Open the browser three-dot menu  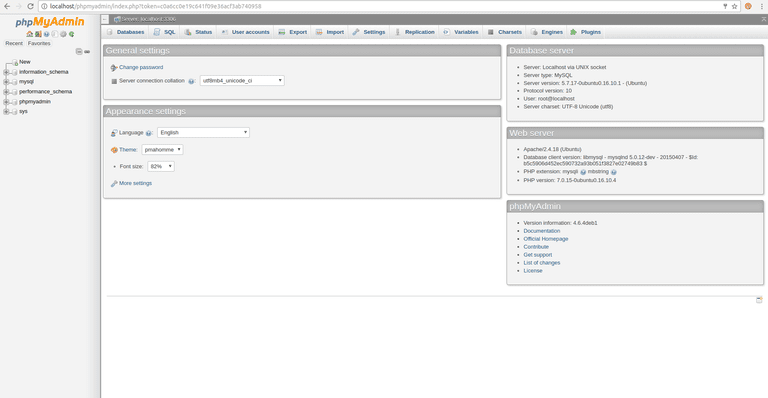coord(762,6)
